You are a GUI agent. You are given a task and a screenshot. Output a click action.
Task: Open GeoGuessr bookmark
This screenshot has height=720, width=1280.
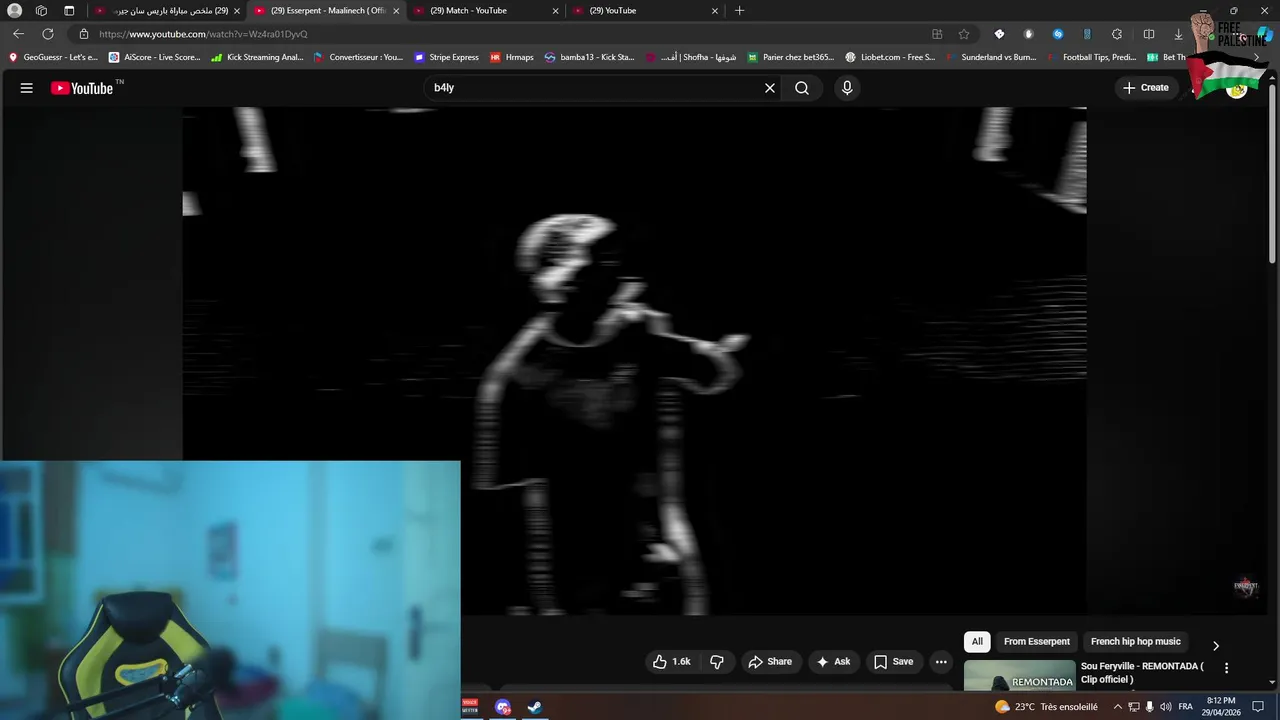pyautogui.click(x=53, y=57)
